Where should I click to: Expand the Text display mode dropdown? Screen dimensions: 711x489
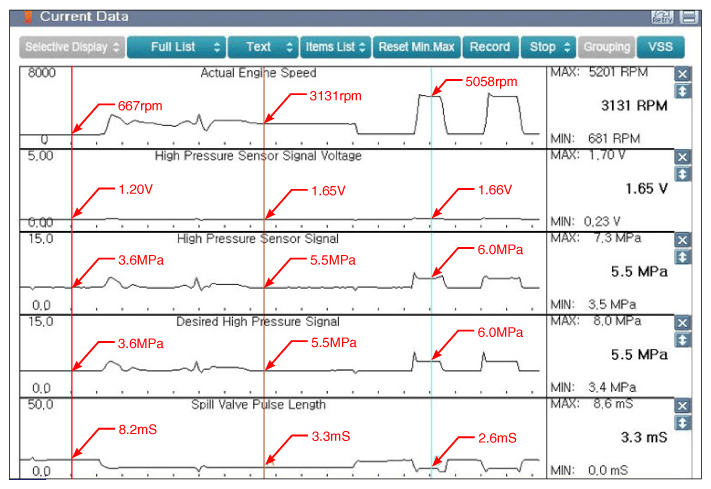[x=263, y=47]
